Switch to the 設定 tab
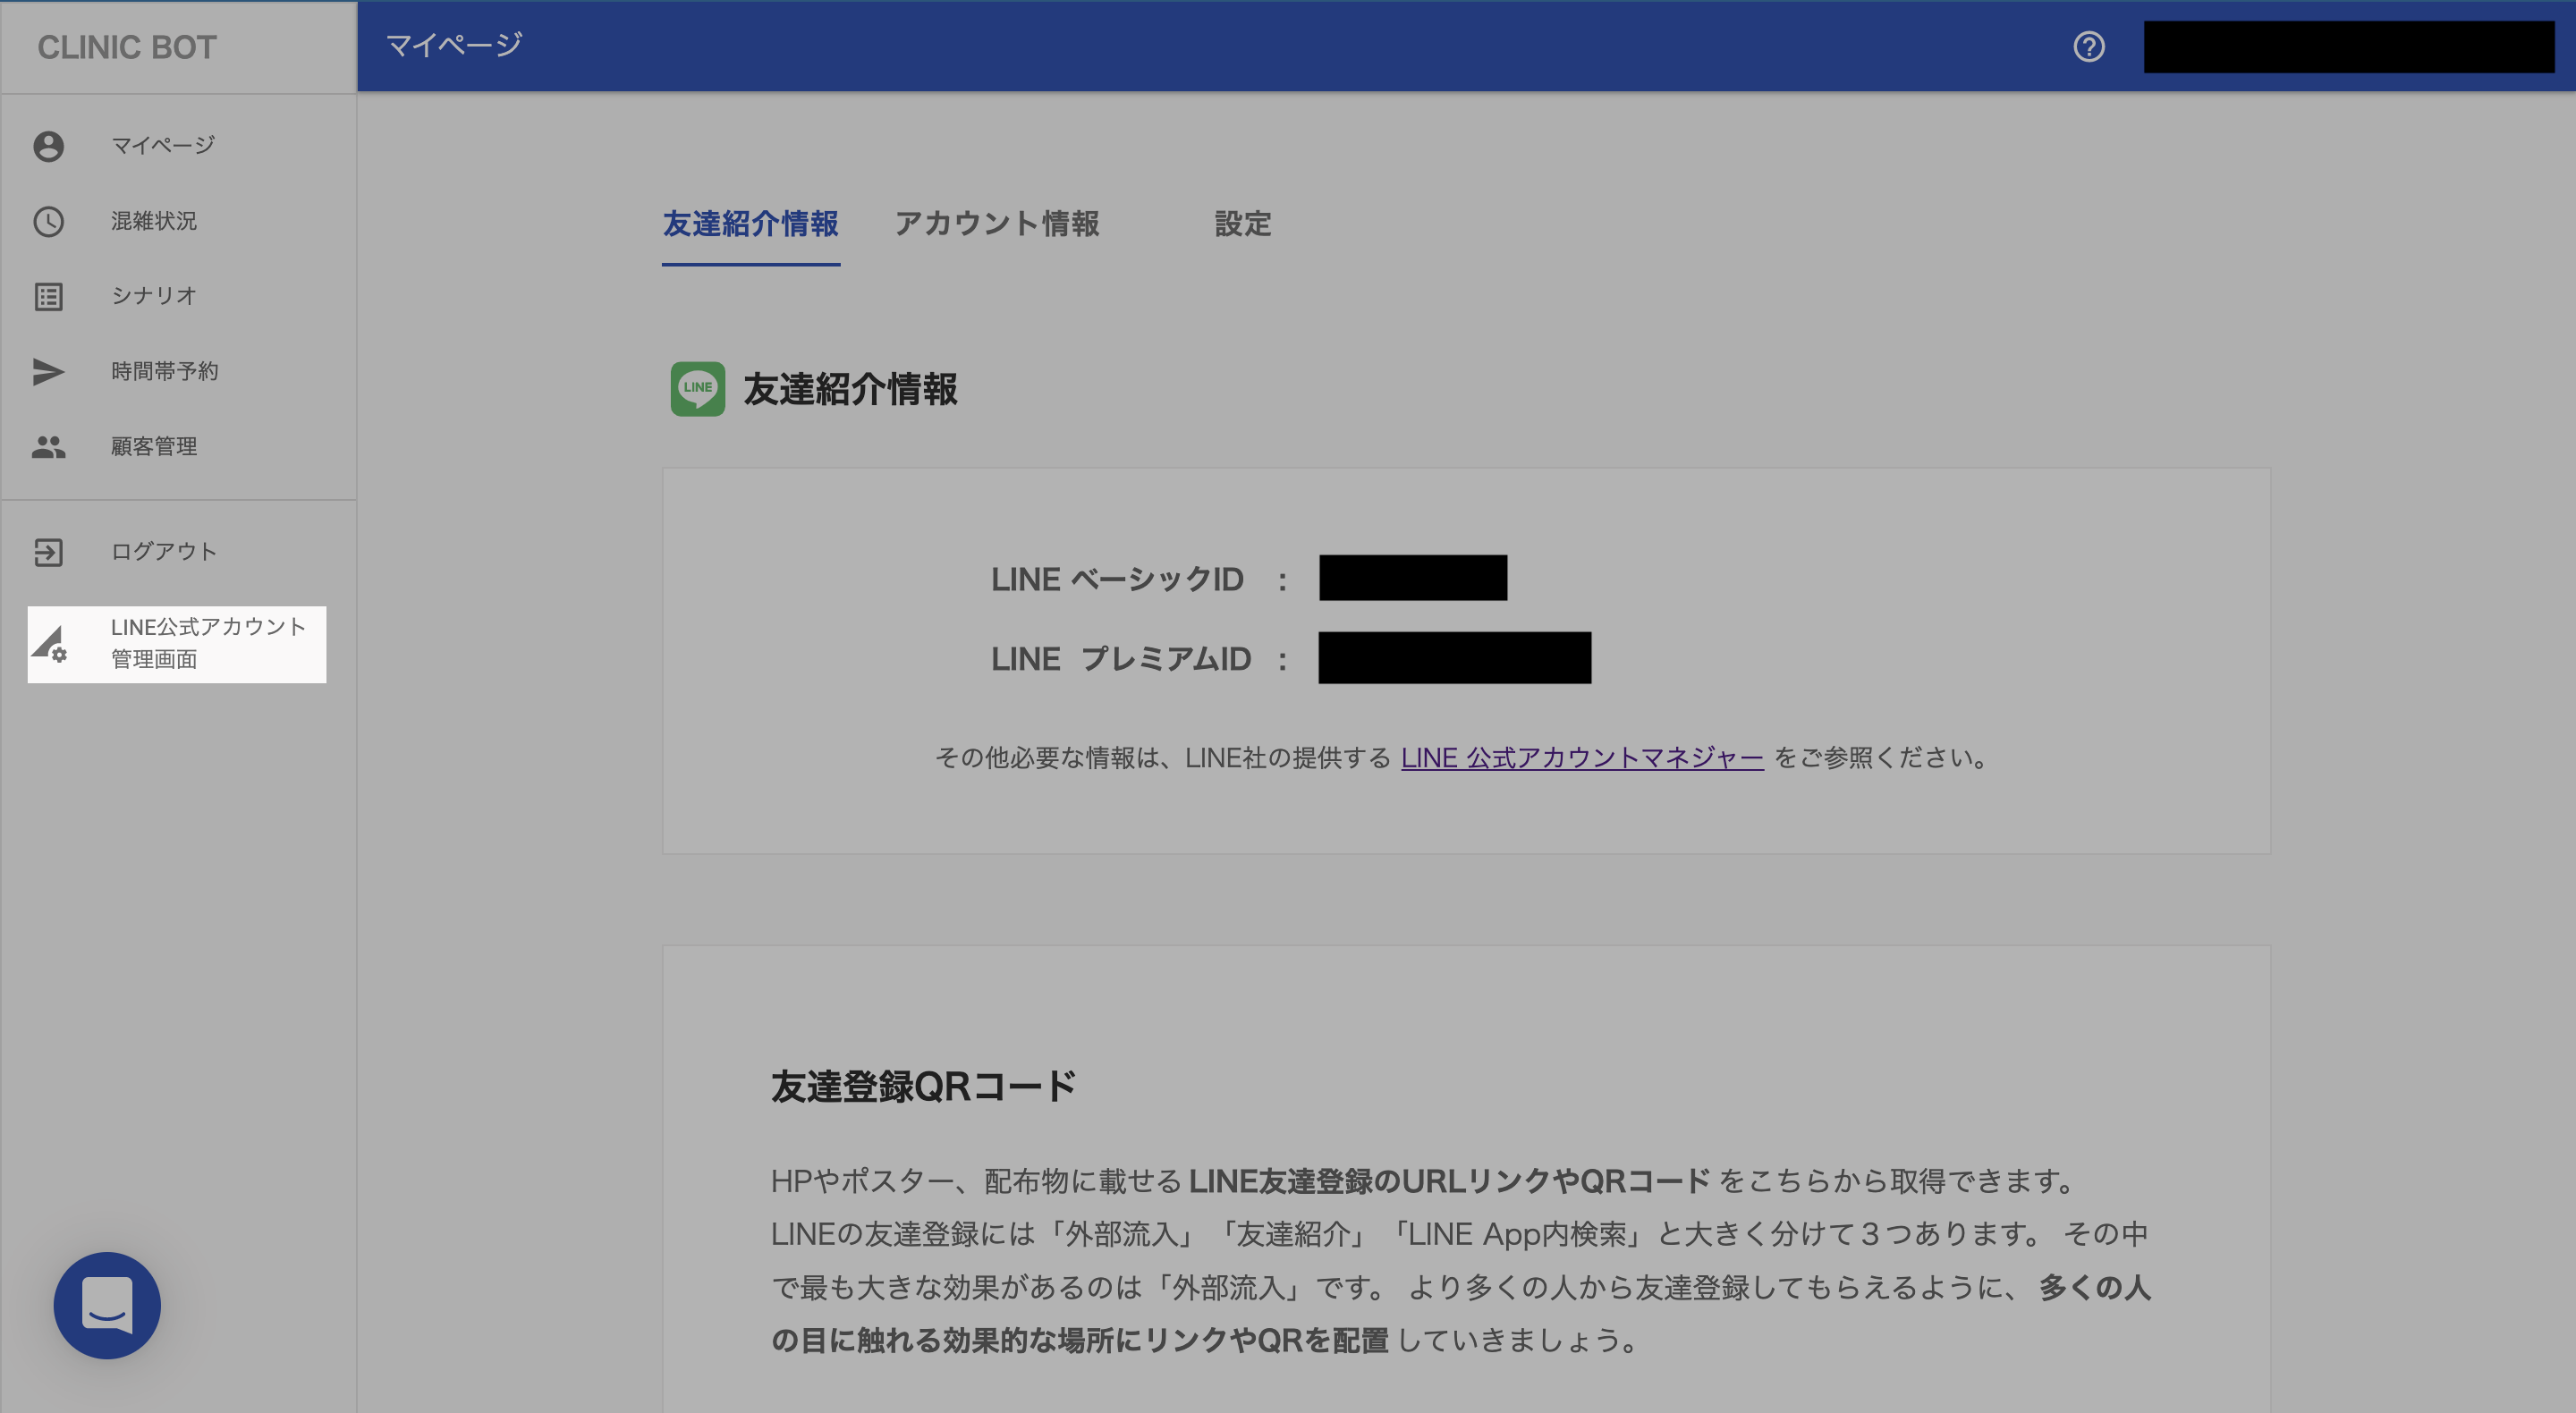This screenshot has width=2576, height=1413. point(1242,224)
